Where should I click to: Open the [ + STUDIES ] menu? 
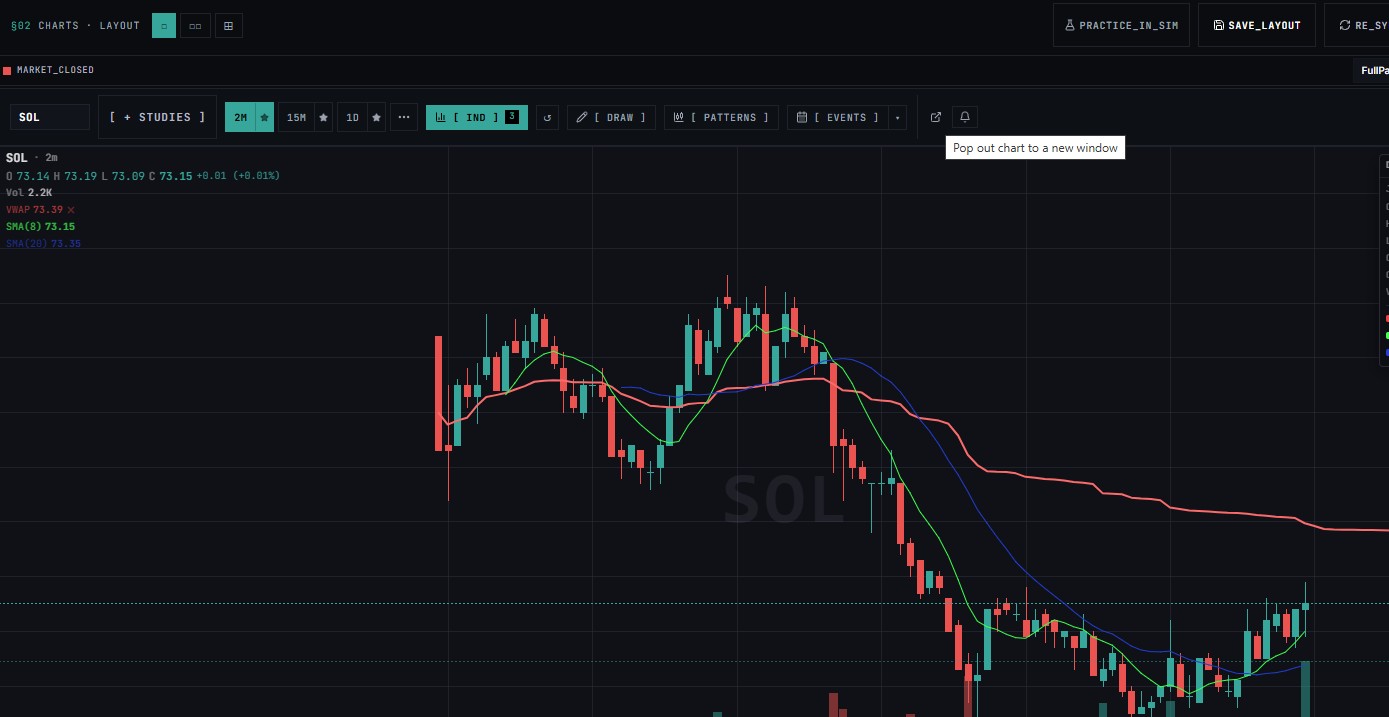pyautogui.click(x=157, y=117)
